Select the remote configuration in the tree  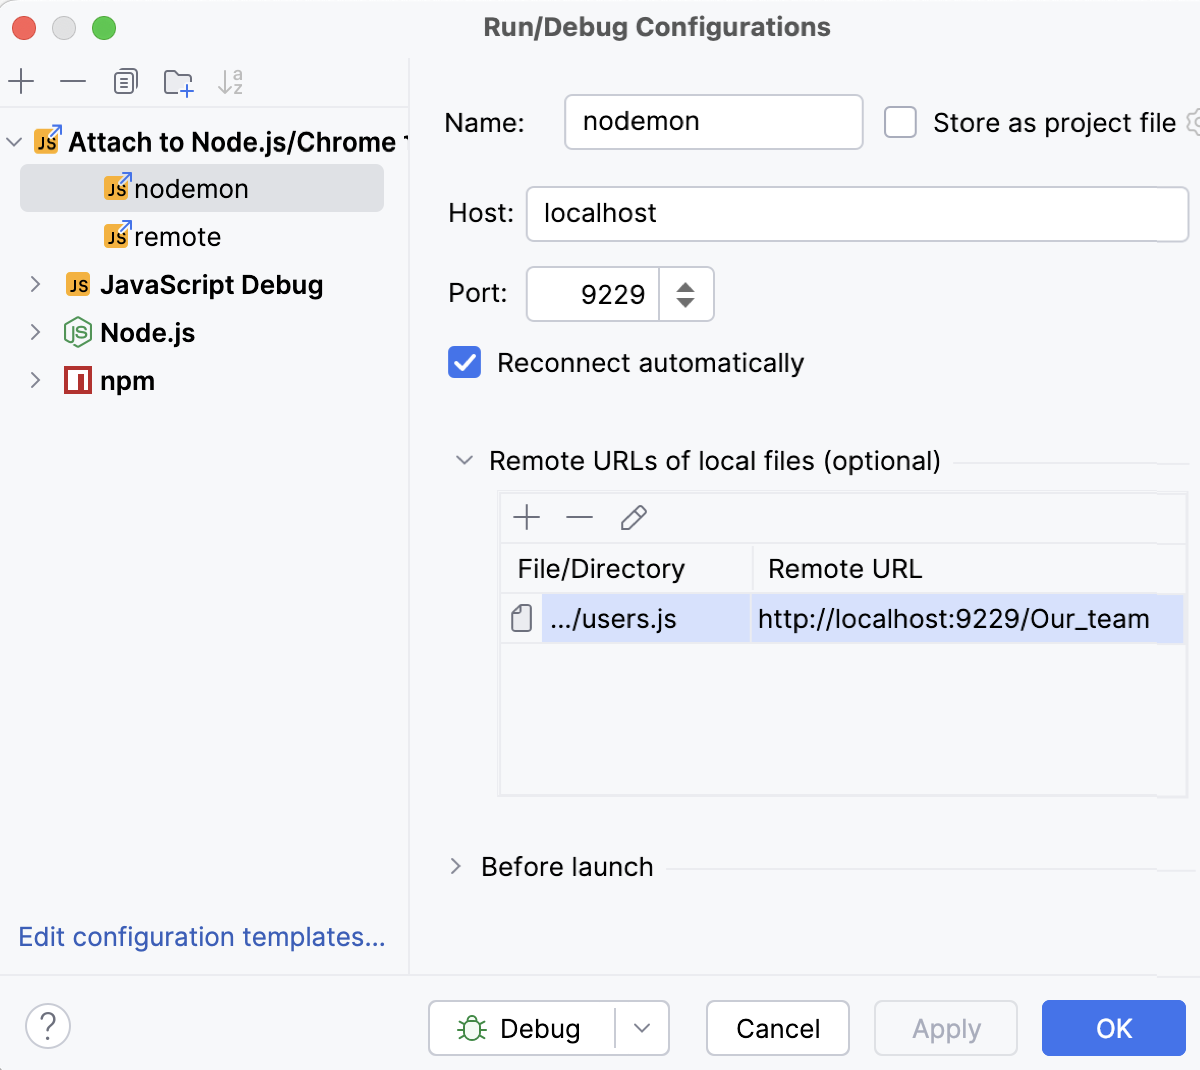pyautogui.click(x=176, y=236)
